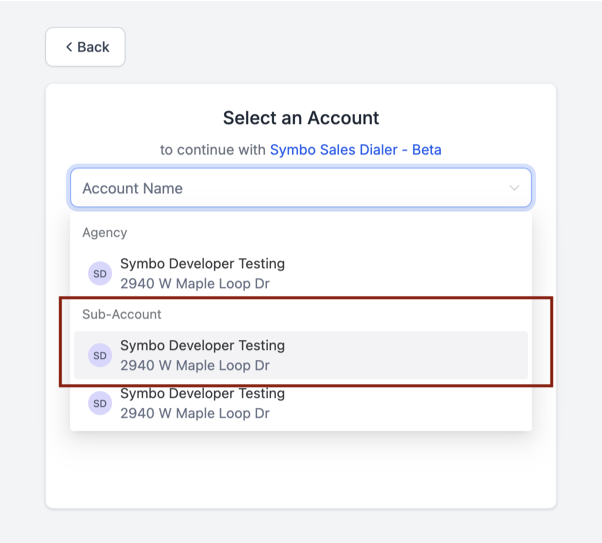602x543 pixels.
Task: Click the SD avatar of the highlighted sub-account
Action: tap(100, 355)
